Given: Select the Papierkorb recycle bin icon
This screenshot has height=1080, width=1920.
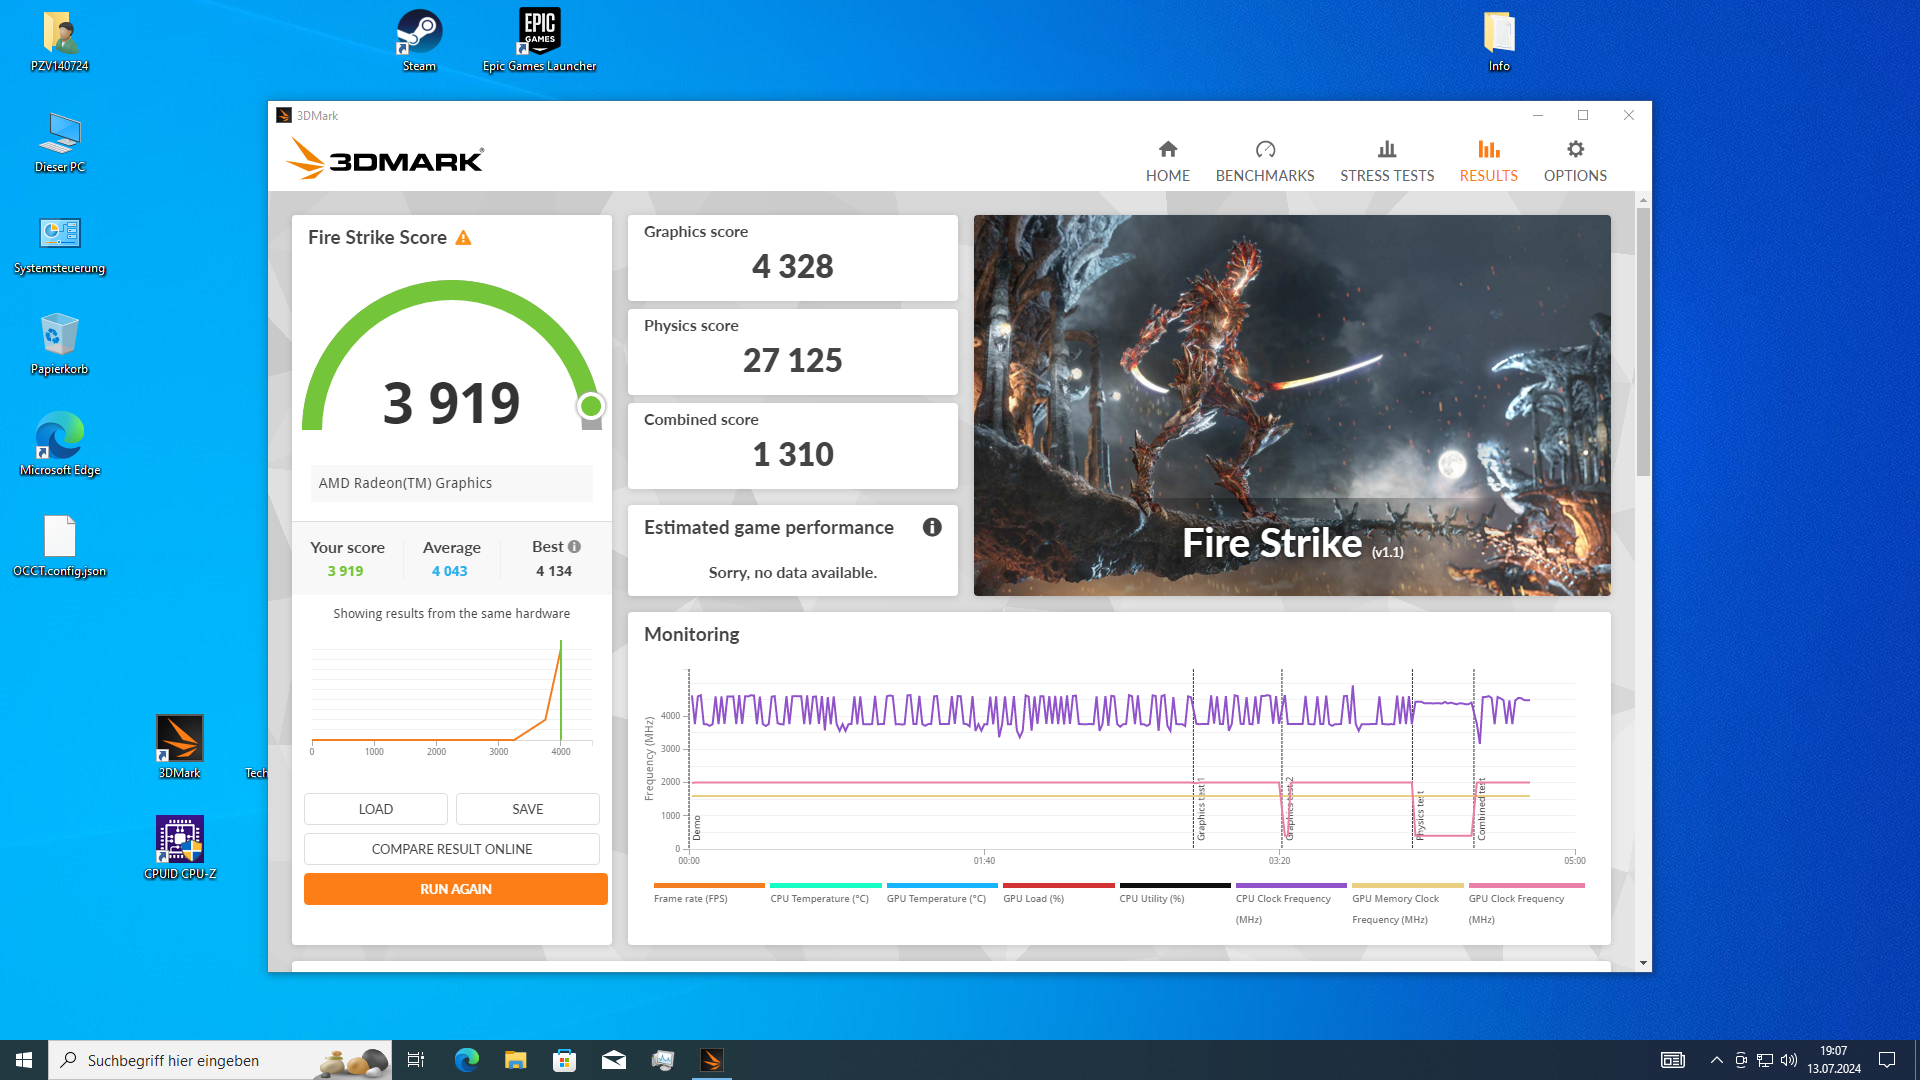Looking at the screenshot, I should point(60,344).
